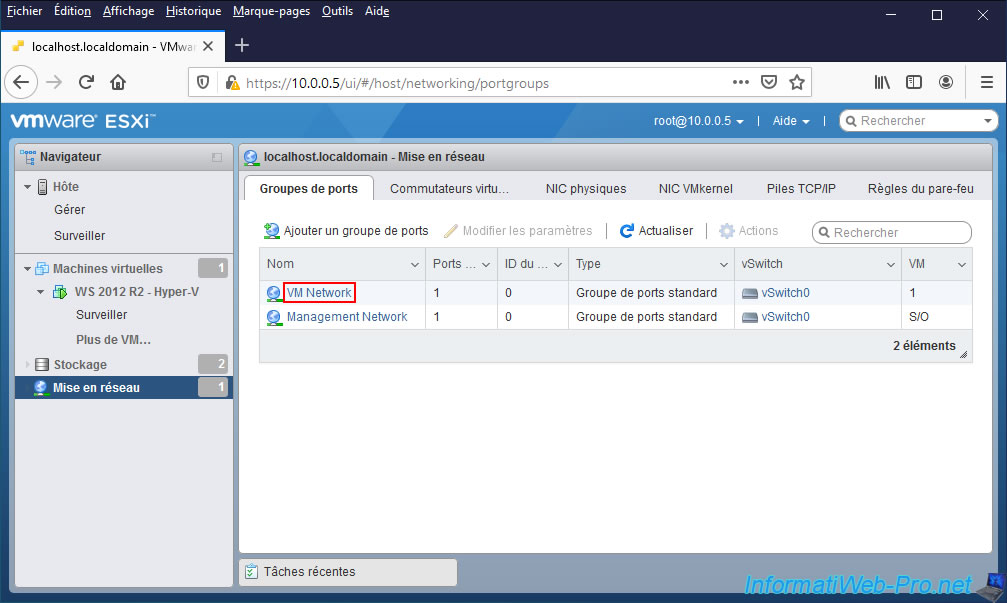Open the root@10.0.0.5 user dropdown
Viewport: 1007px width, 603px height.
[x=699, y=121]
